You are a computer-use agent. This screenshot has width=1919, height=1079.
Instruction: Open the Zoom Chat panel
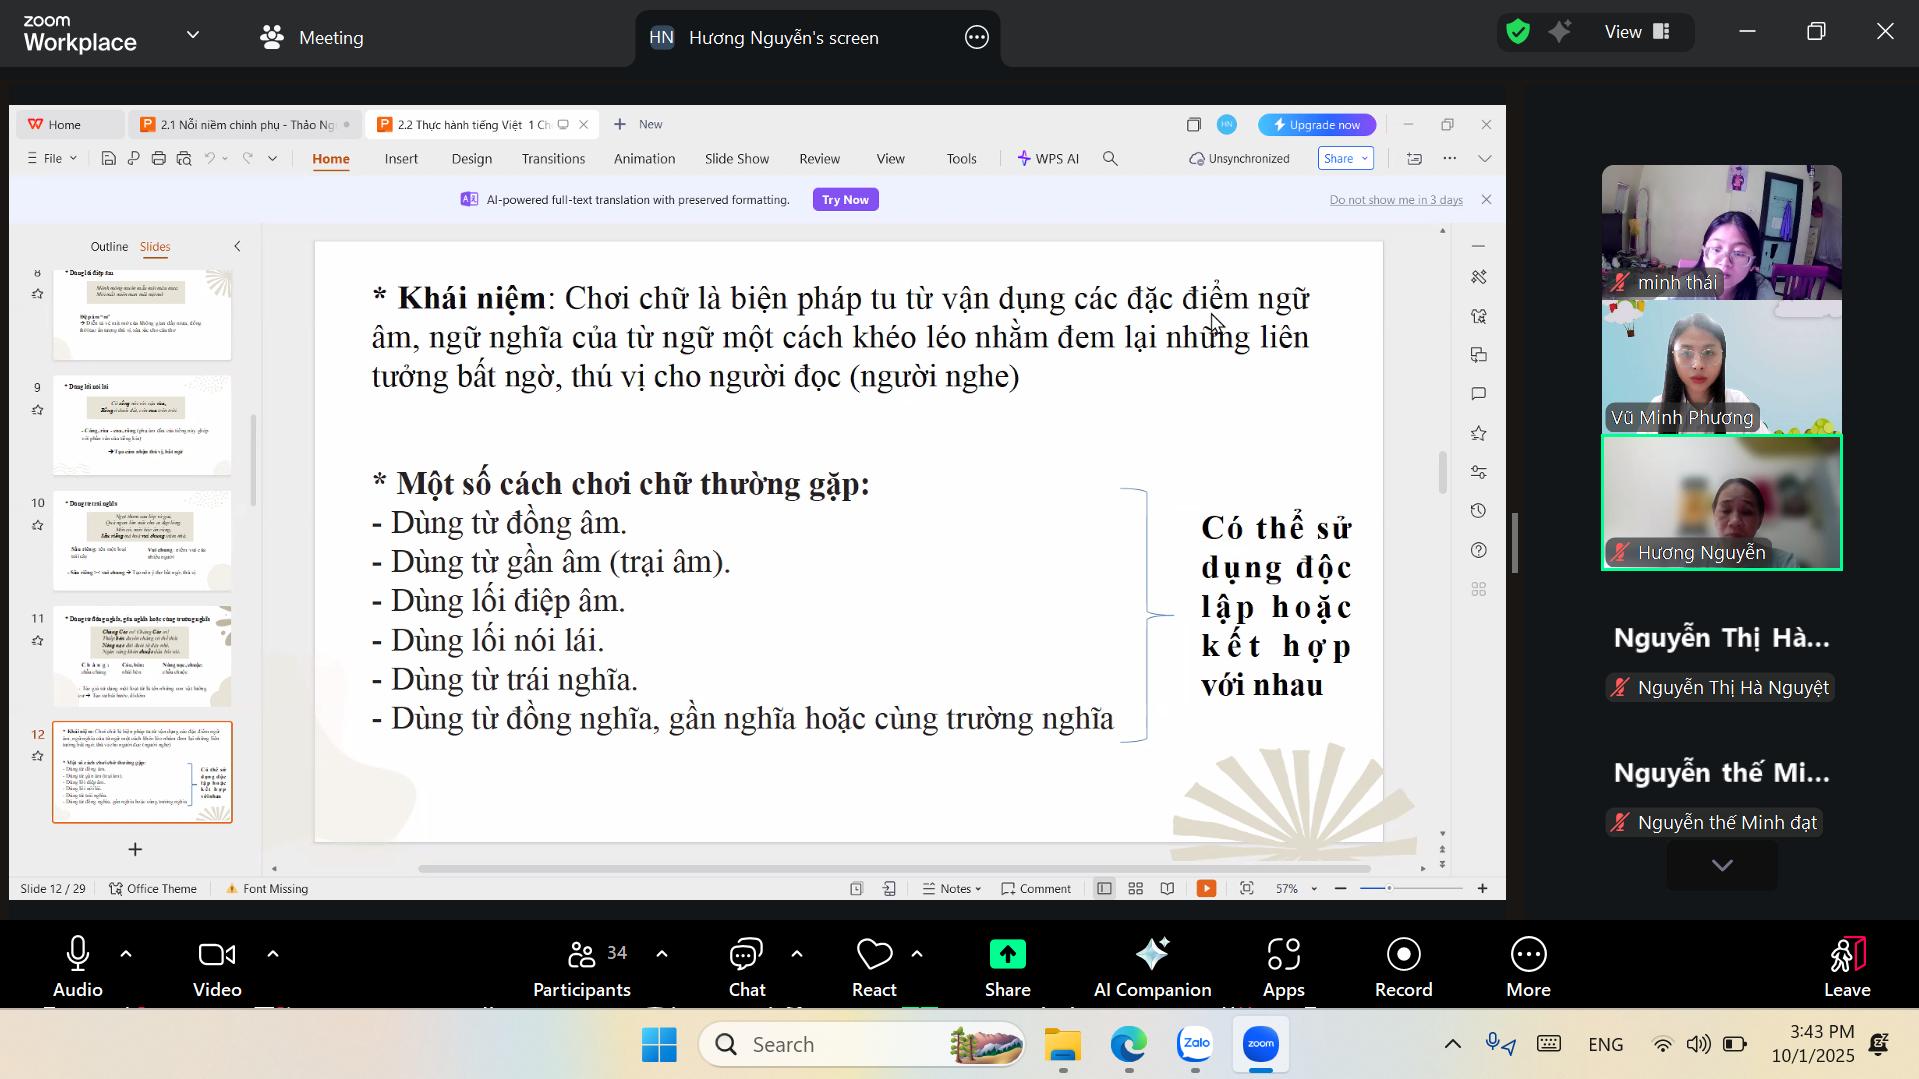746,966
